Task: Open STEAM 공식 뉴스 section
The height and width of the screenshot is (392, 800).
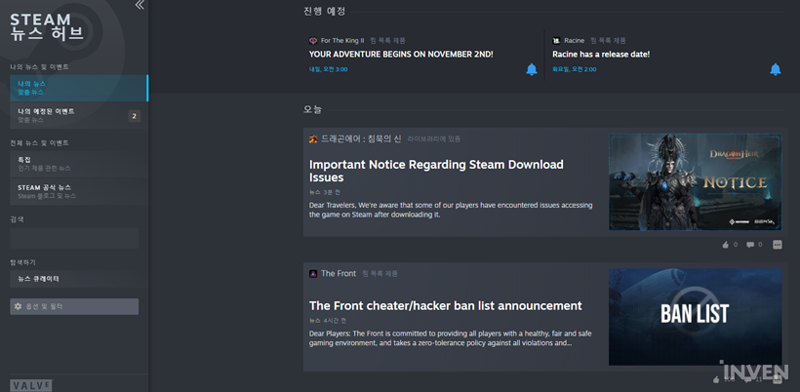Action: (x=79, y=191)
